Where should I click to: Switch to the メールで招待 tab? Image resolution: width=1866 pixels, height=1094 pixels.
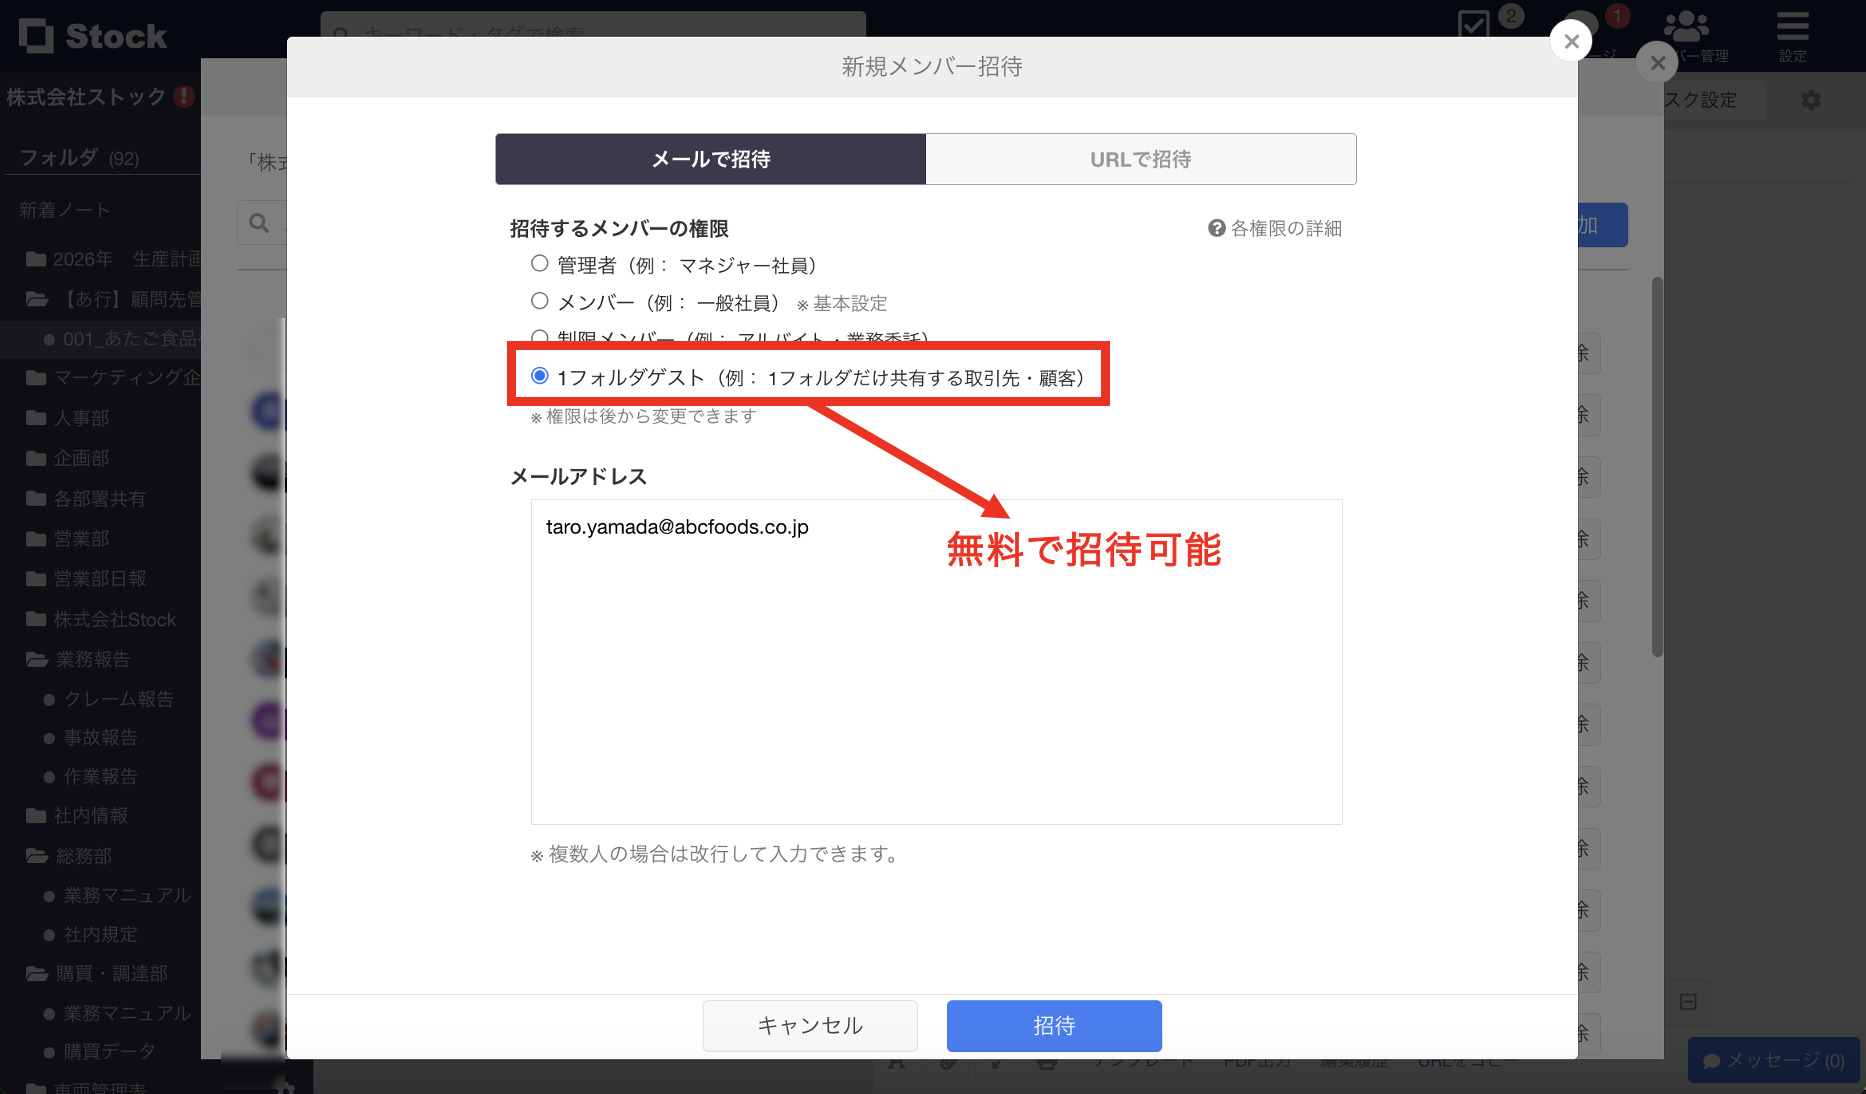pos(710,158)
